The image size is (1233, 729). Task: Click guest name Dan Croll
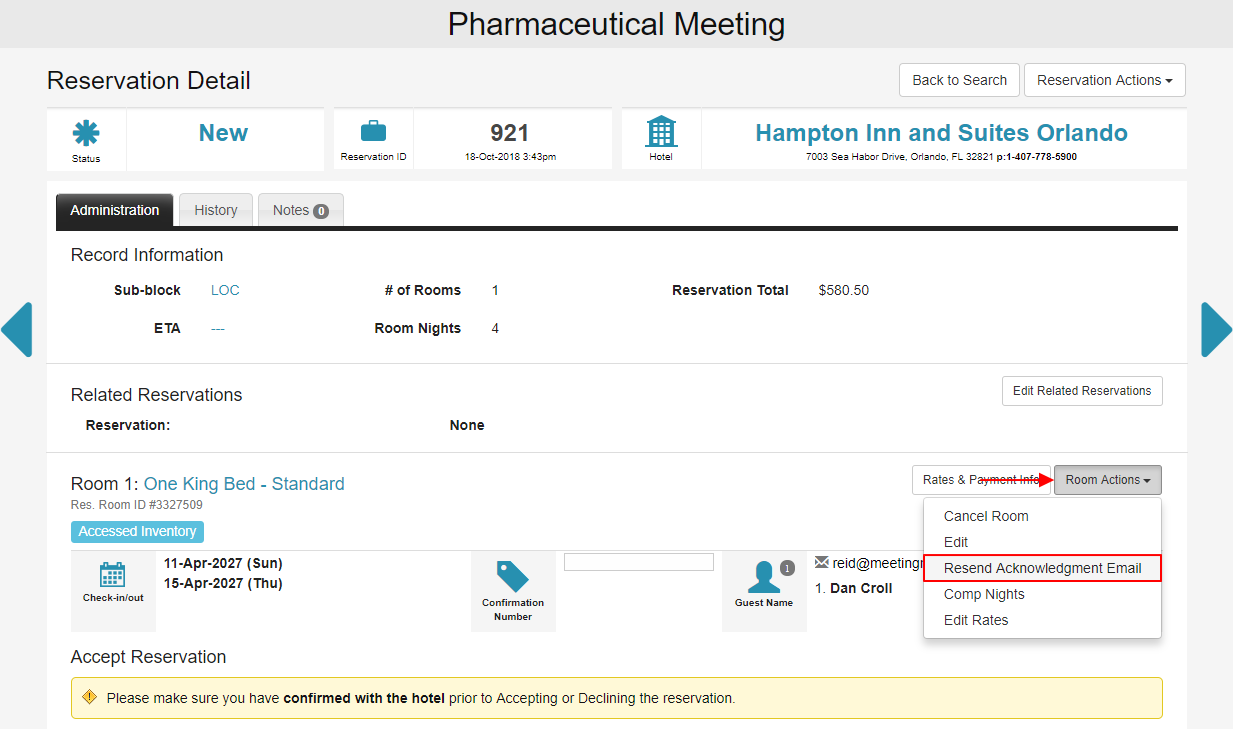pos(861,588)
